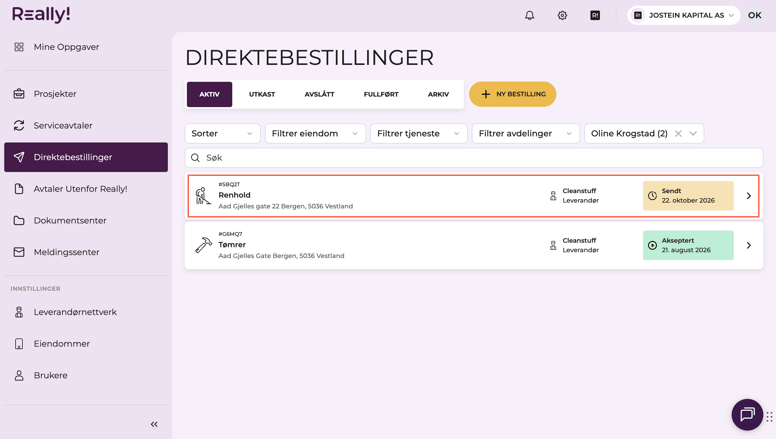776x439 pixels.
Task: Open the settings gear icon
Action: pyautogui.click(x=562, y=15)
